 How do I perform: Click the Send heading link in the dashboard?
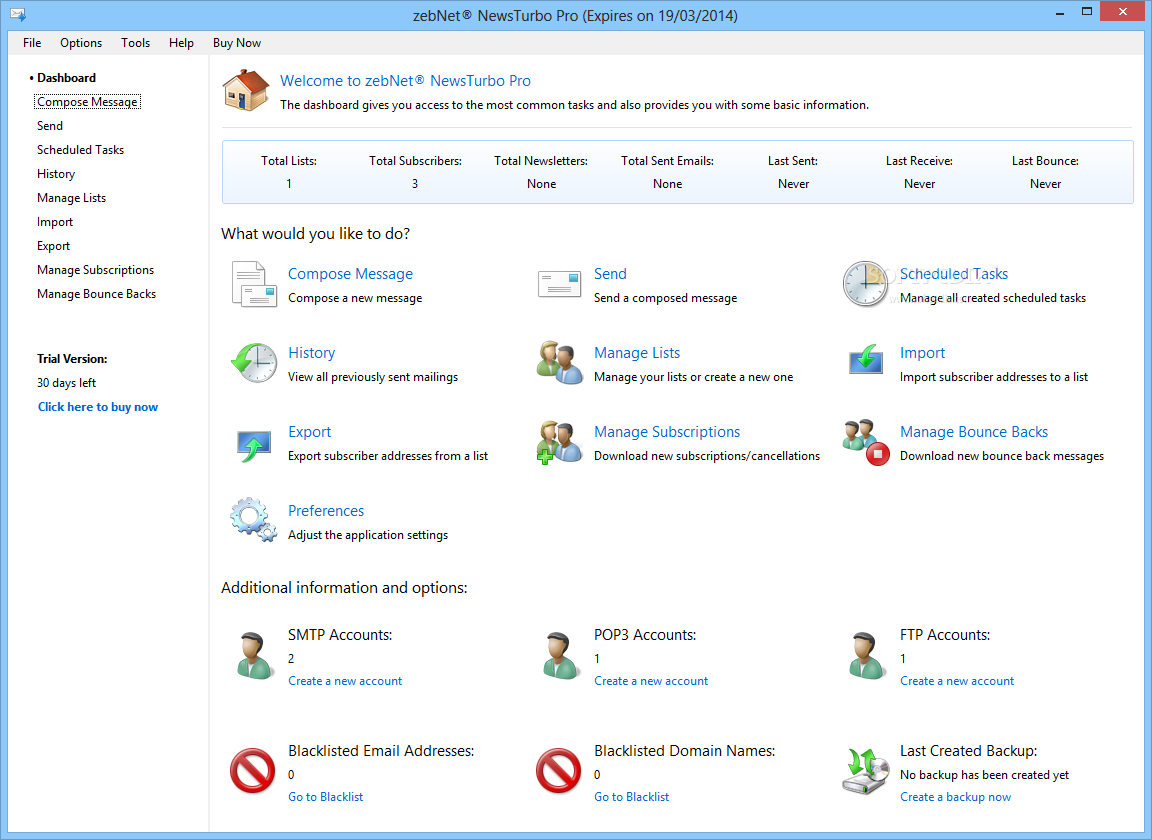point(610,274)
